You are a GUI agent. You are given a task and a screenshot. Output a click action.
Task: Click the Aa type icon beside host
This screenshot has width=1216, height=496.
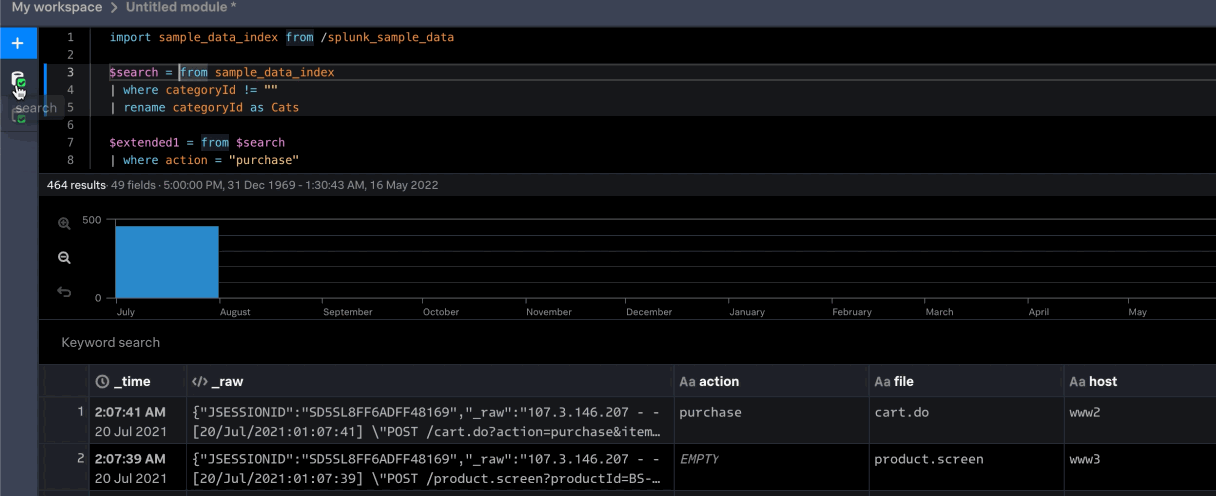pyautogui.click(x=1077, y=381)
